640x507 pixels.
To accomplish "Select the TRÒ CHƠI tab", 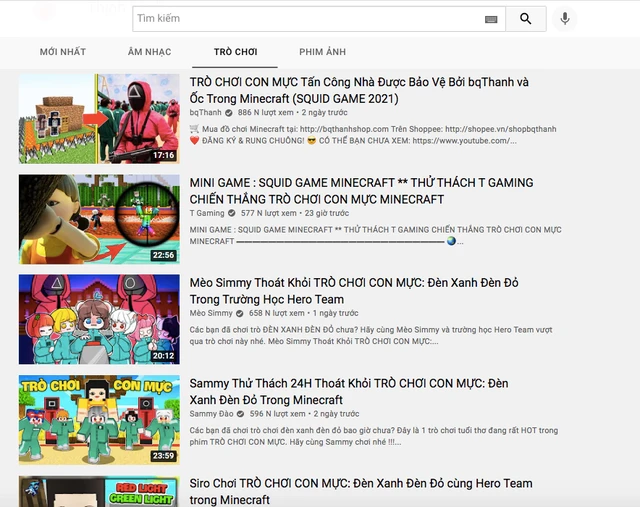I will (236, 52).
